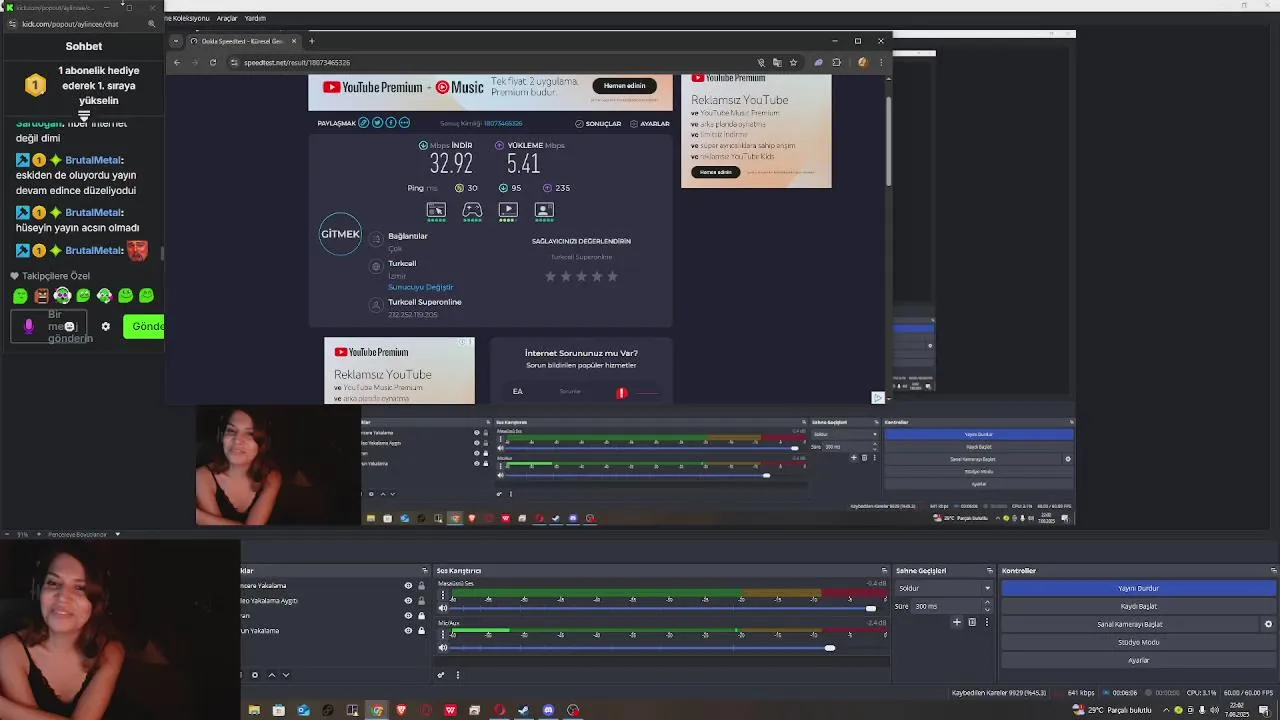
Task: Open the Speedtest Ayarlar settings link
Action: pos(649,123)
